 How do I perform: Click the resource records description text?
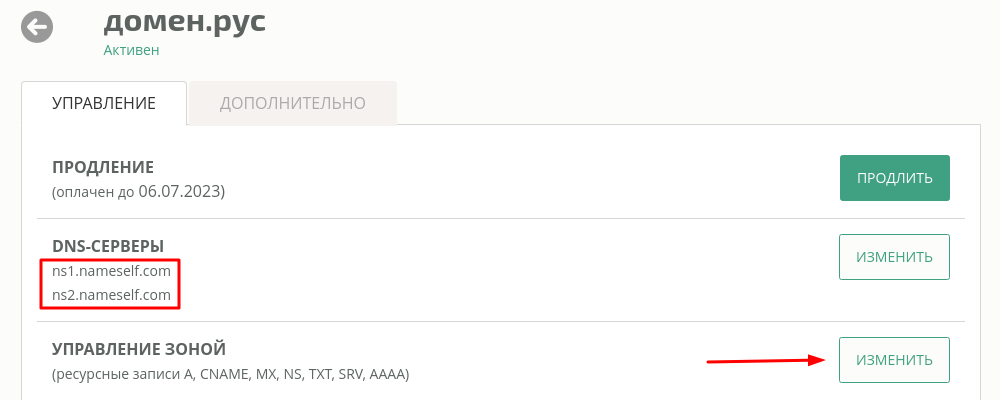pos(230,374)
